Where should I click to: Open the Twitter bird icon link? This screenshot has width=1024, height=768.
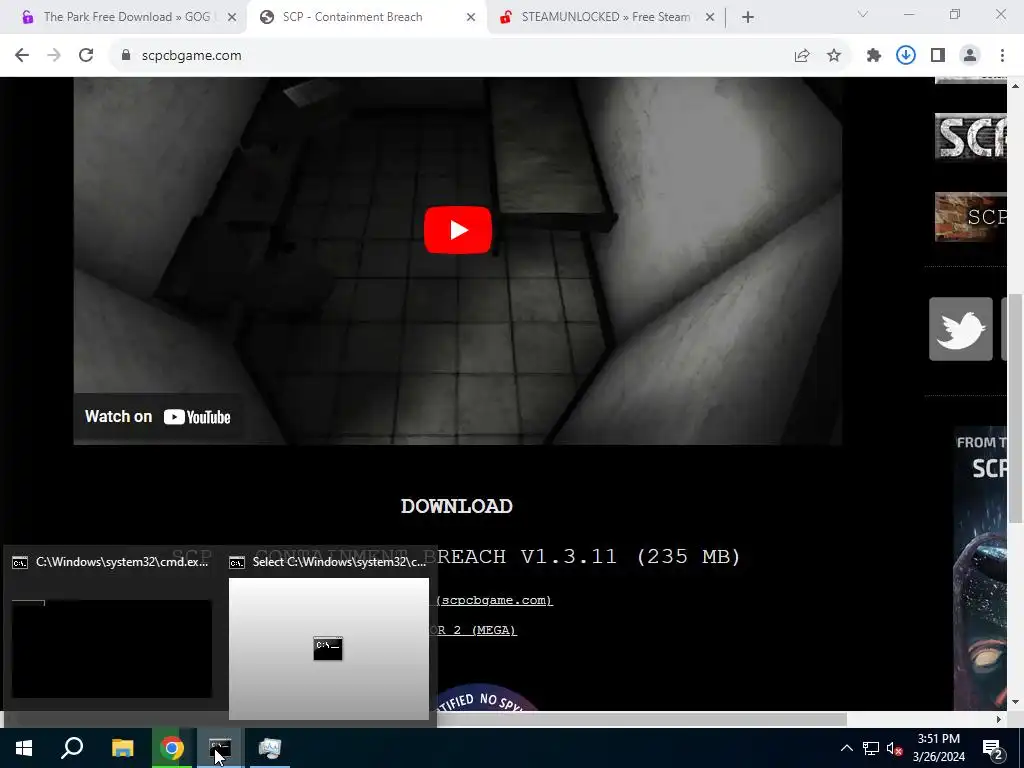(x=961, y=328)
